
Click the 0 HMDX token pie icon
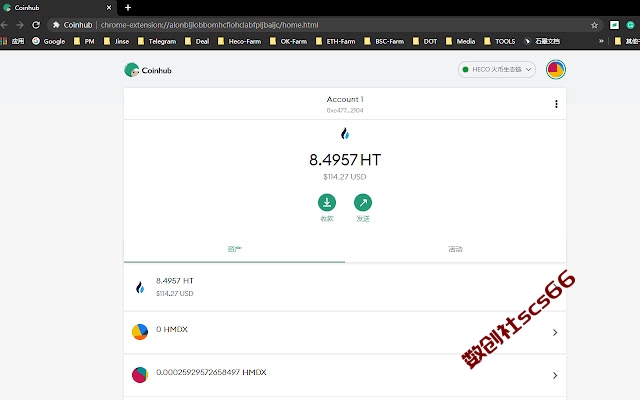(140, 332)
